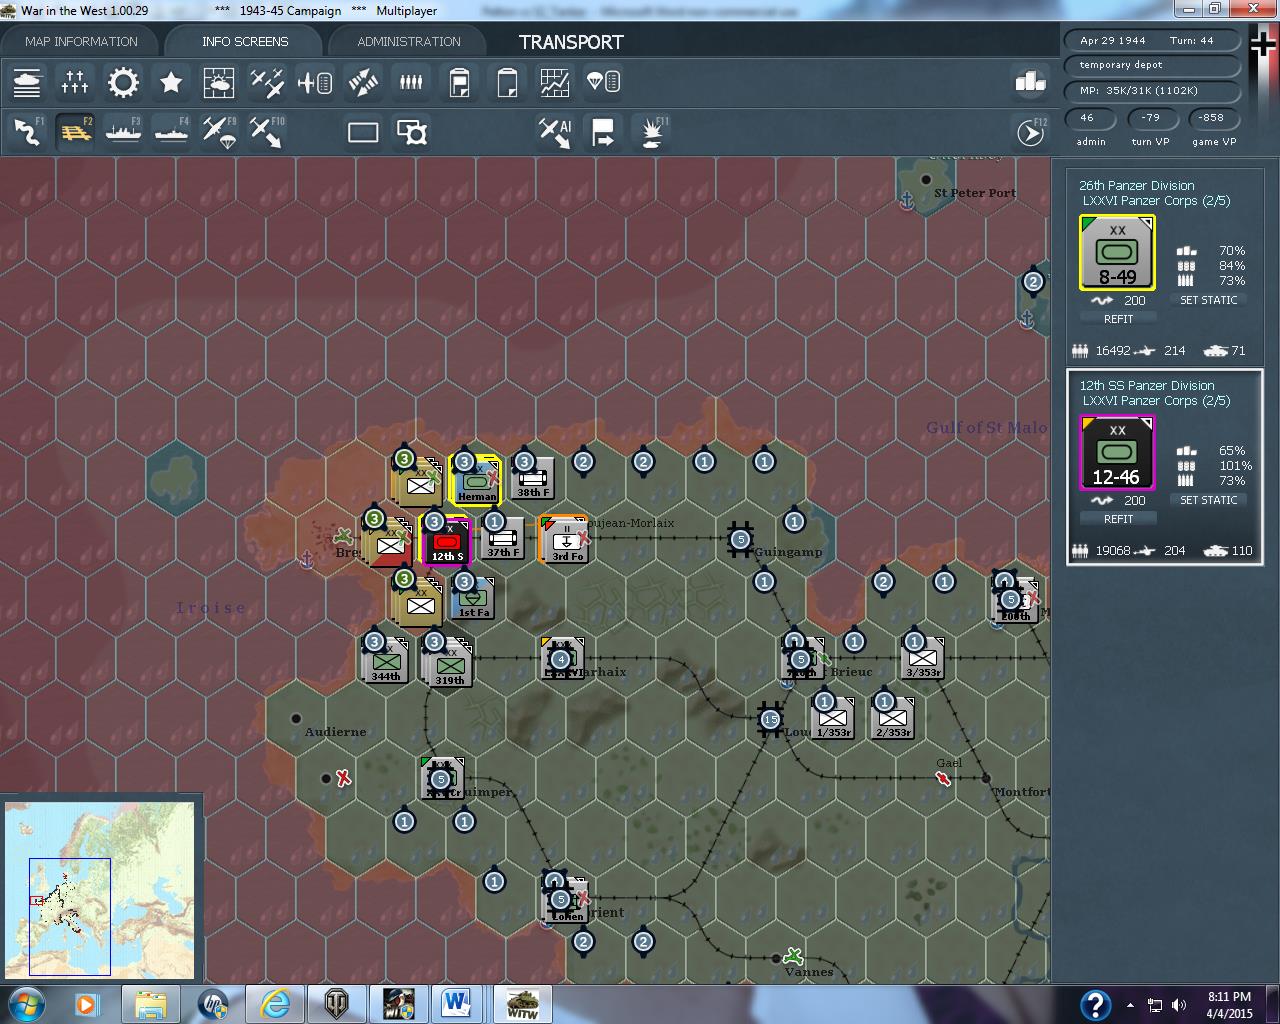Select F3 naval transport mode

coord(123,132)
